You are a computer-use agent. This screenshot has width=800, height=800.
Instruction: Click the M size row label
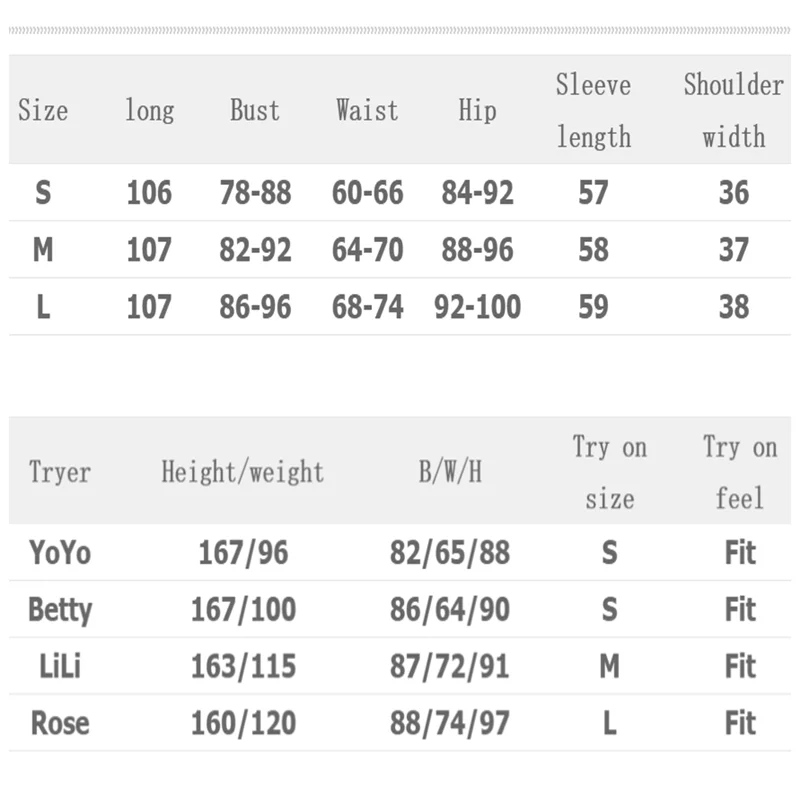coord(43,249)
